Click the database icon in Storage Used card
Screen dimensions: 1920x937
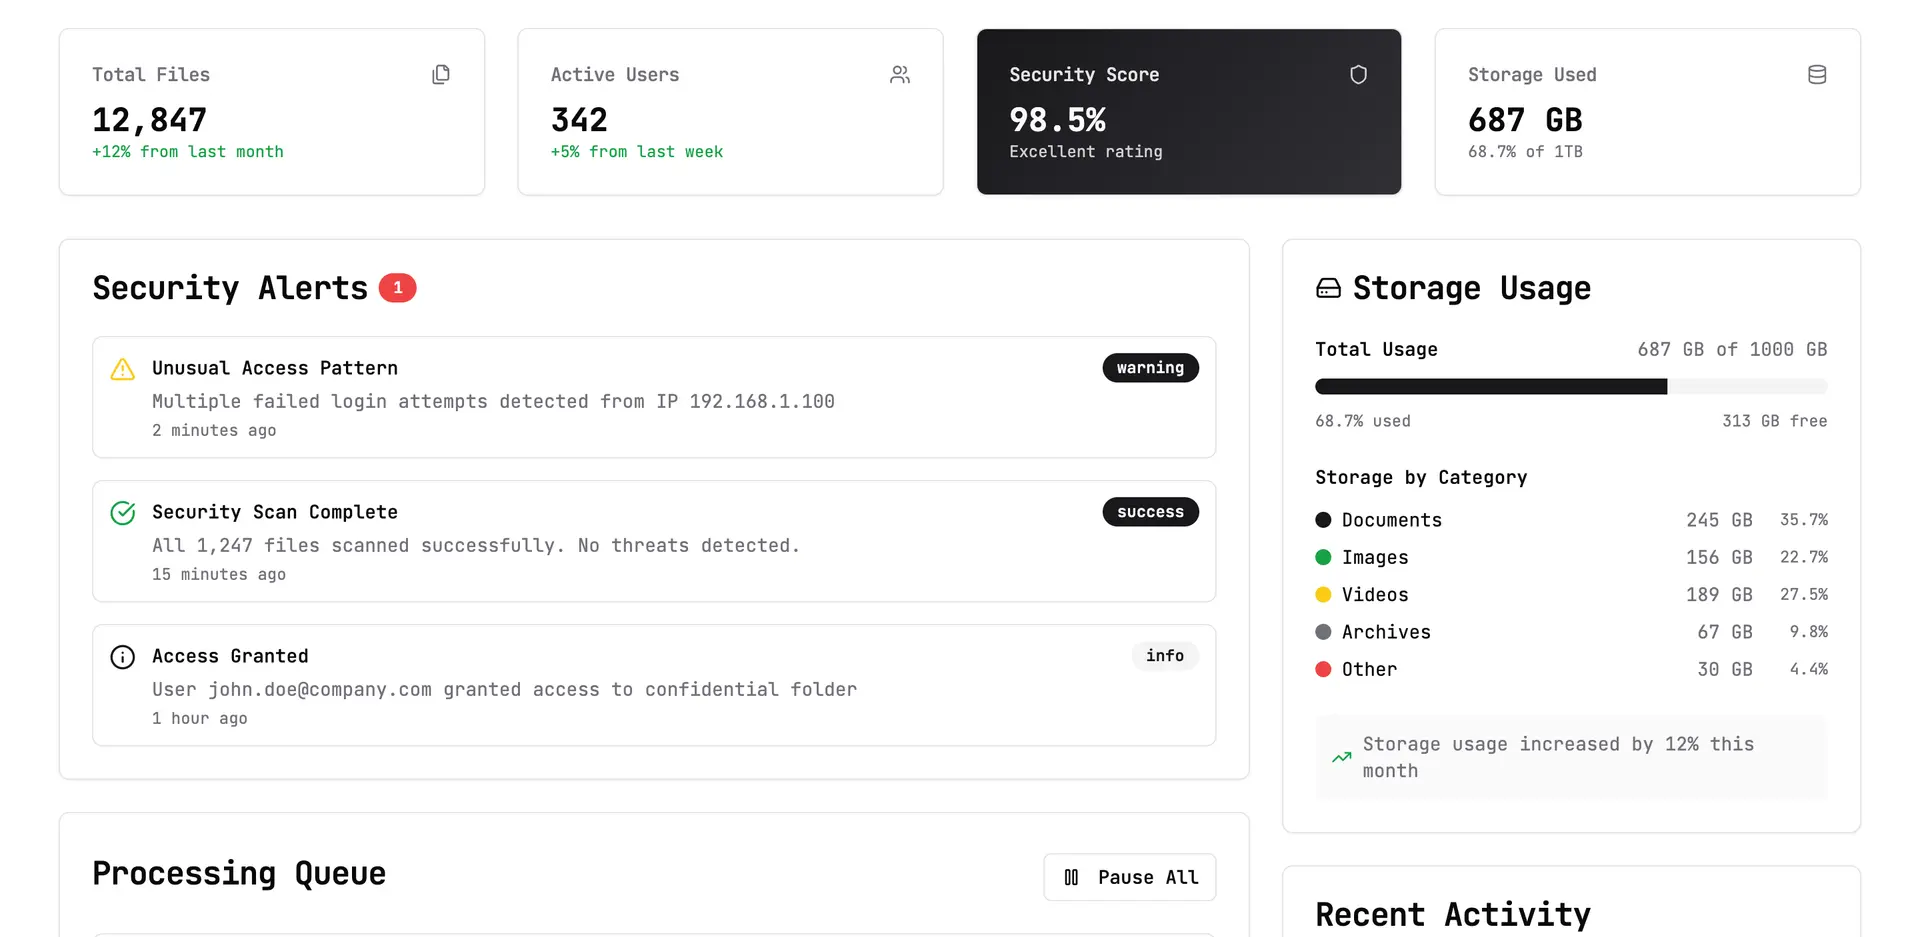(x=1817, y=75)
